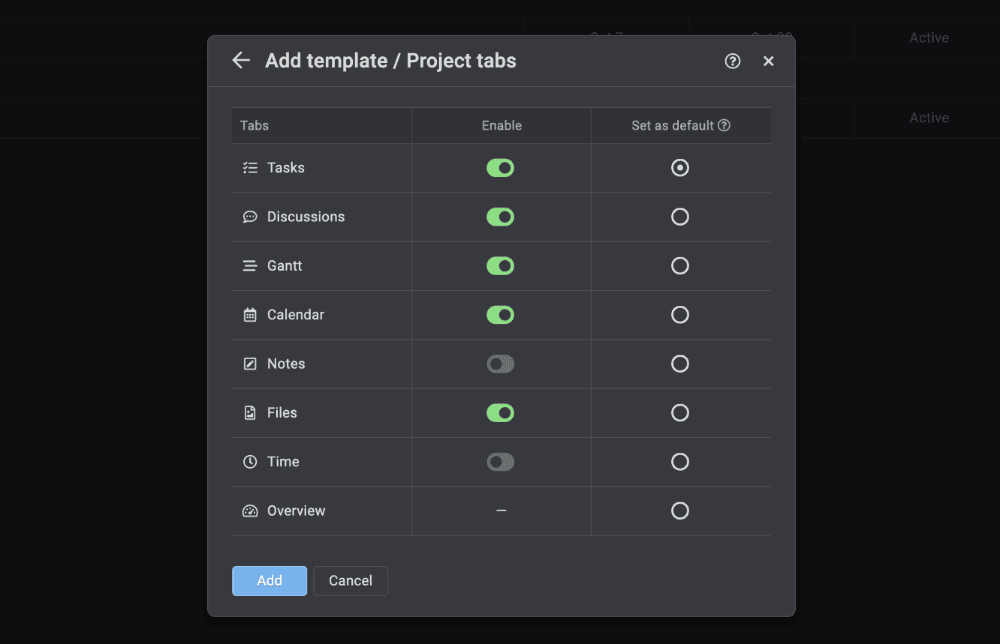This screenshot has width=1000, height=644.
Task: Close the Add template dialog
Action: pos(768,61)
